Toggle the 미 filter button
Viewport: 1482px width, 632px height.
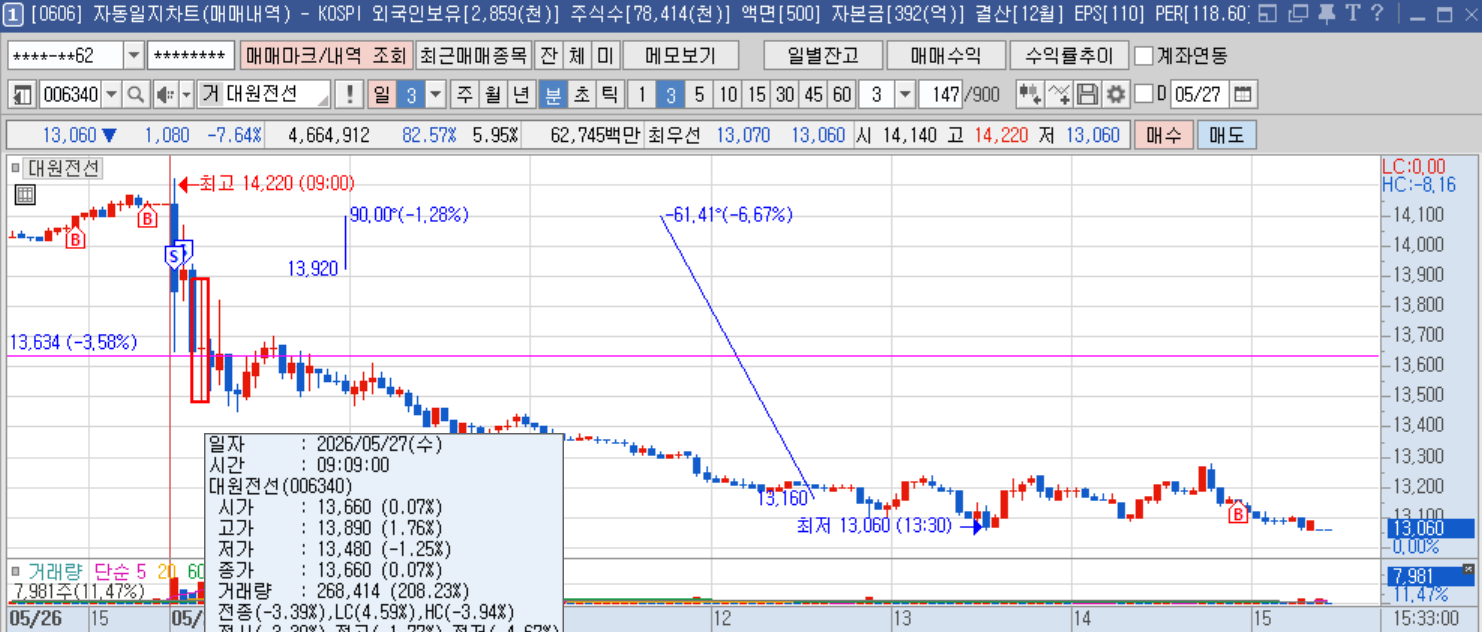coord(605,55)
